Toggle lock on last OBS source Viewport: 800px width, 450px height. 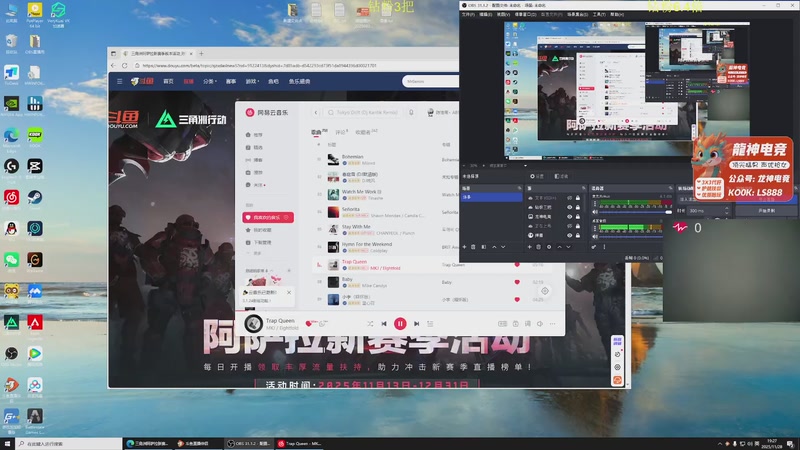578,235
